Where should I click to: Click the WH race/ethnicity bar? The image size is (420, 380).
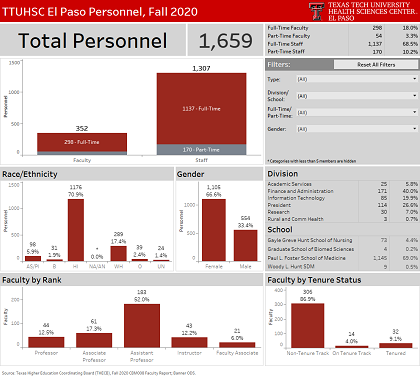pos(118,253)
